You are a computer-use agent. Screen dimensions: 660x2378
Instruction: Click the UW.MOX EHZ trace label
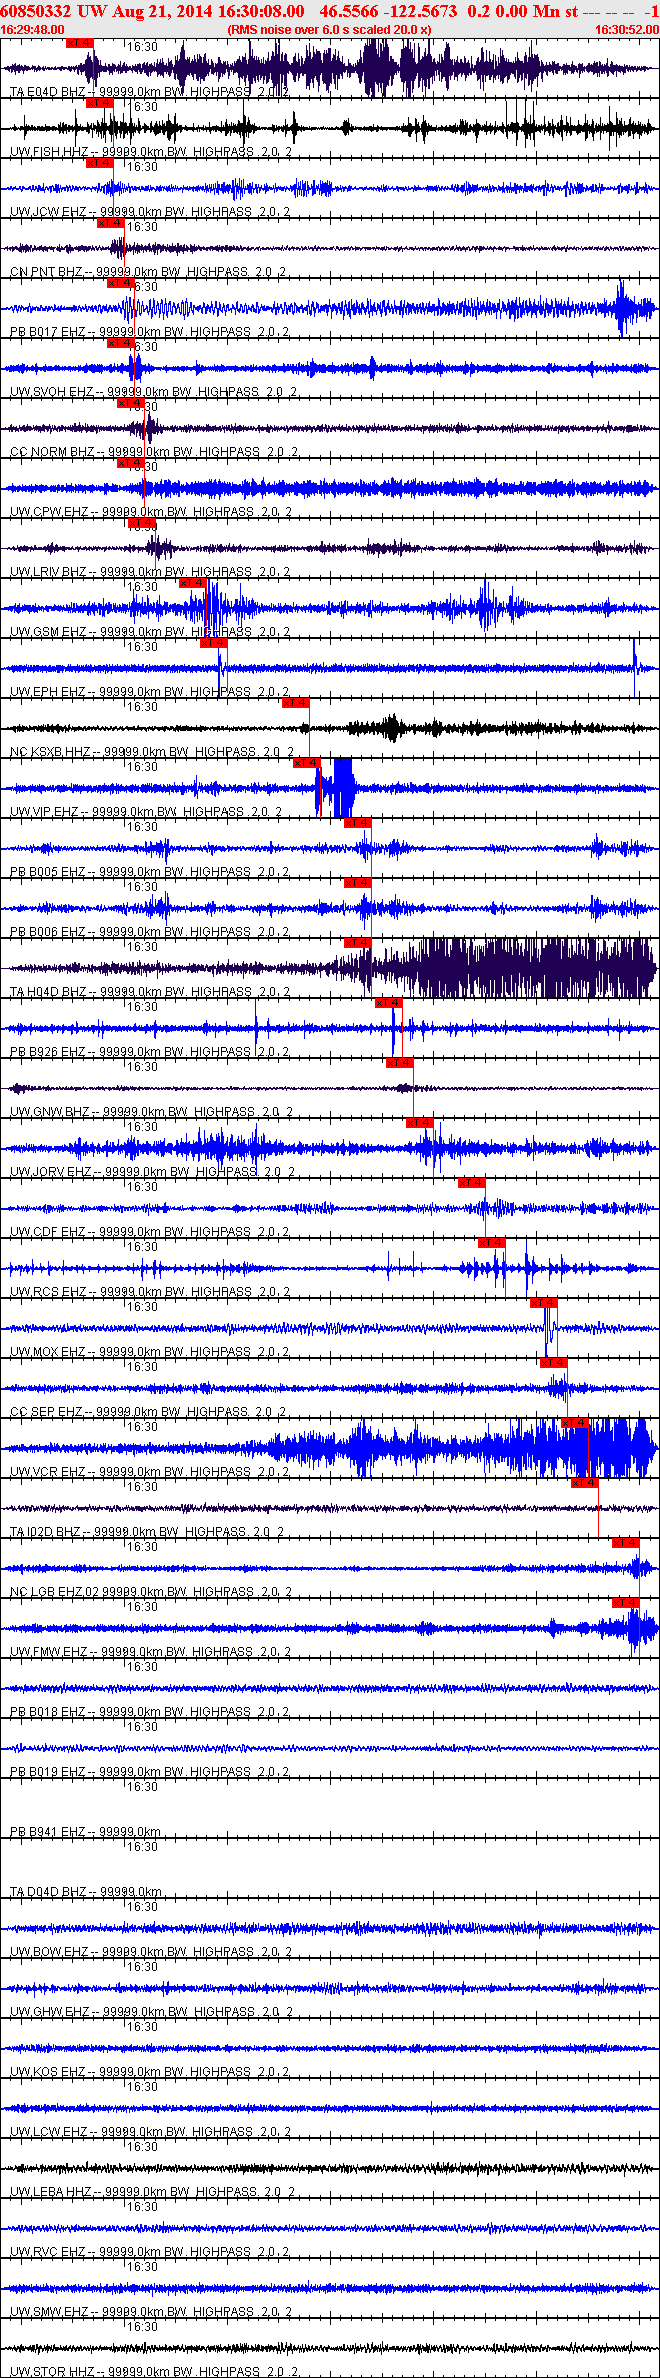(150, 1352)
